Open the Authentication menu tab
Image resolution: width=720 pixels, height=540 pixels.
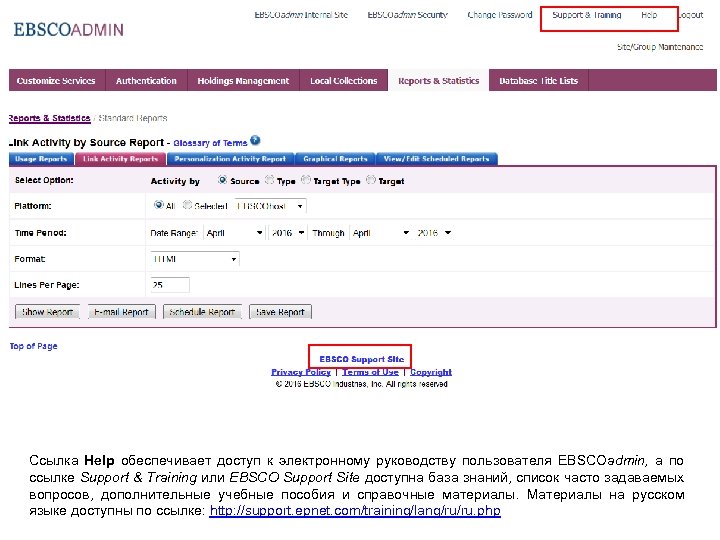tap(146, 80)
